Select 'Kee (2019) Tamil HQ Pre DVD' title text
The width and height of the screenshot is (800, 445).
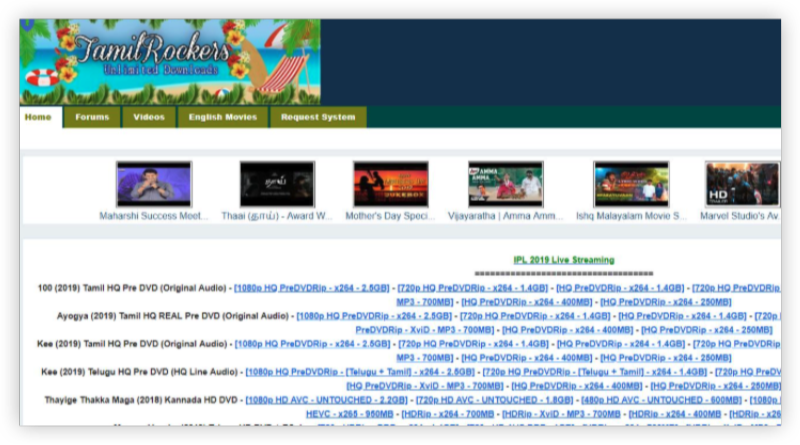(132, 344)
